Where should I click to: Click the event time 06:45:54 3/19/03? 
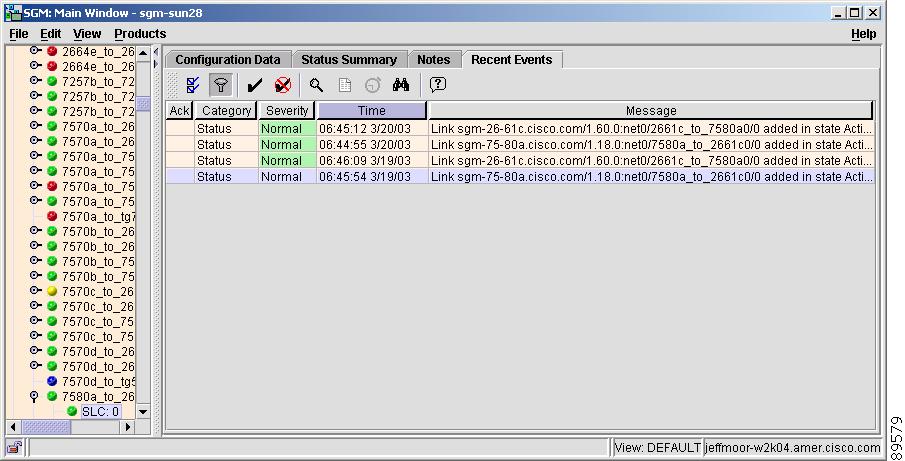(x=365, y=177)
